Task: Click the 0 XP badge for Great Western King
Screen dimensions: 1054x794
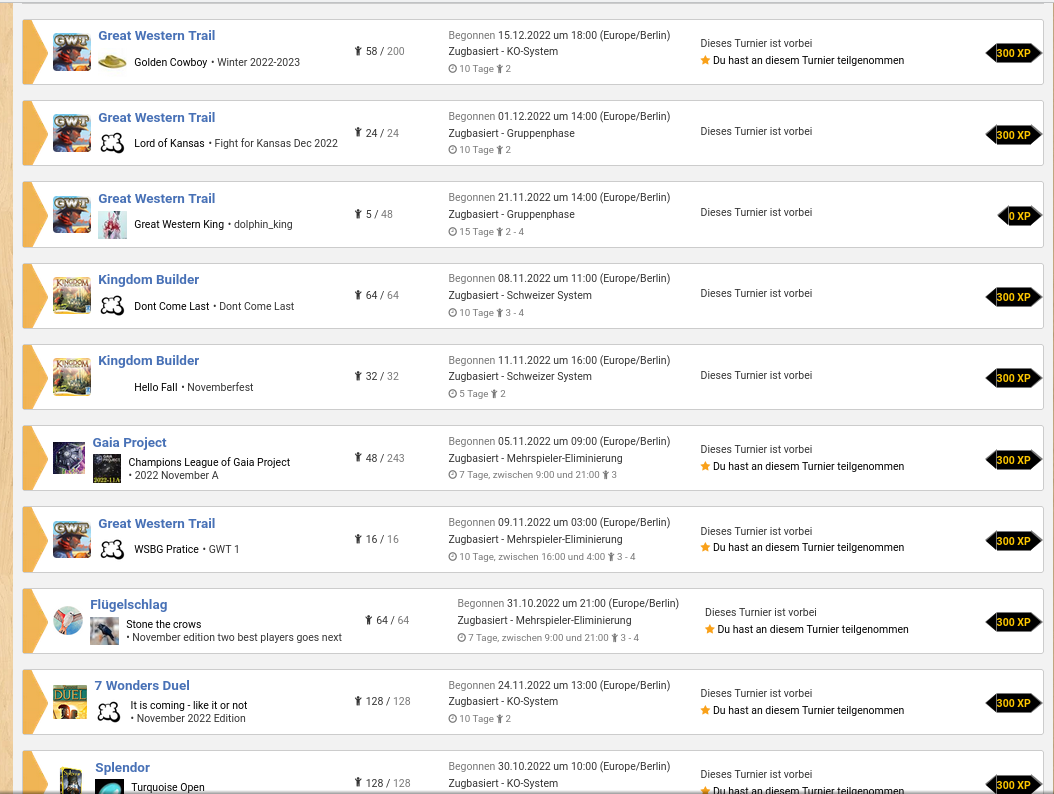Action: pyautogui.click(x=1019, y=216)
